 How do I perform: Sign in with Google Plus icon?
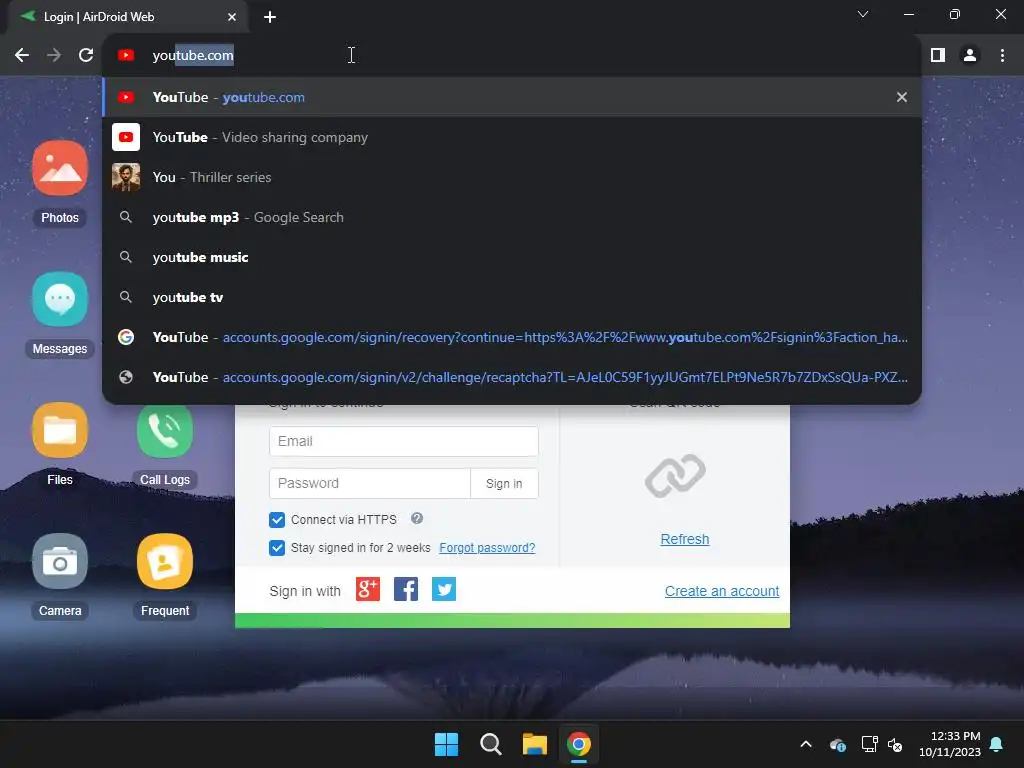tap(368, 589)
